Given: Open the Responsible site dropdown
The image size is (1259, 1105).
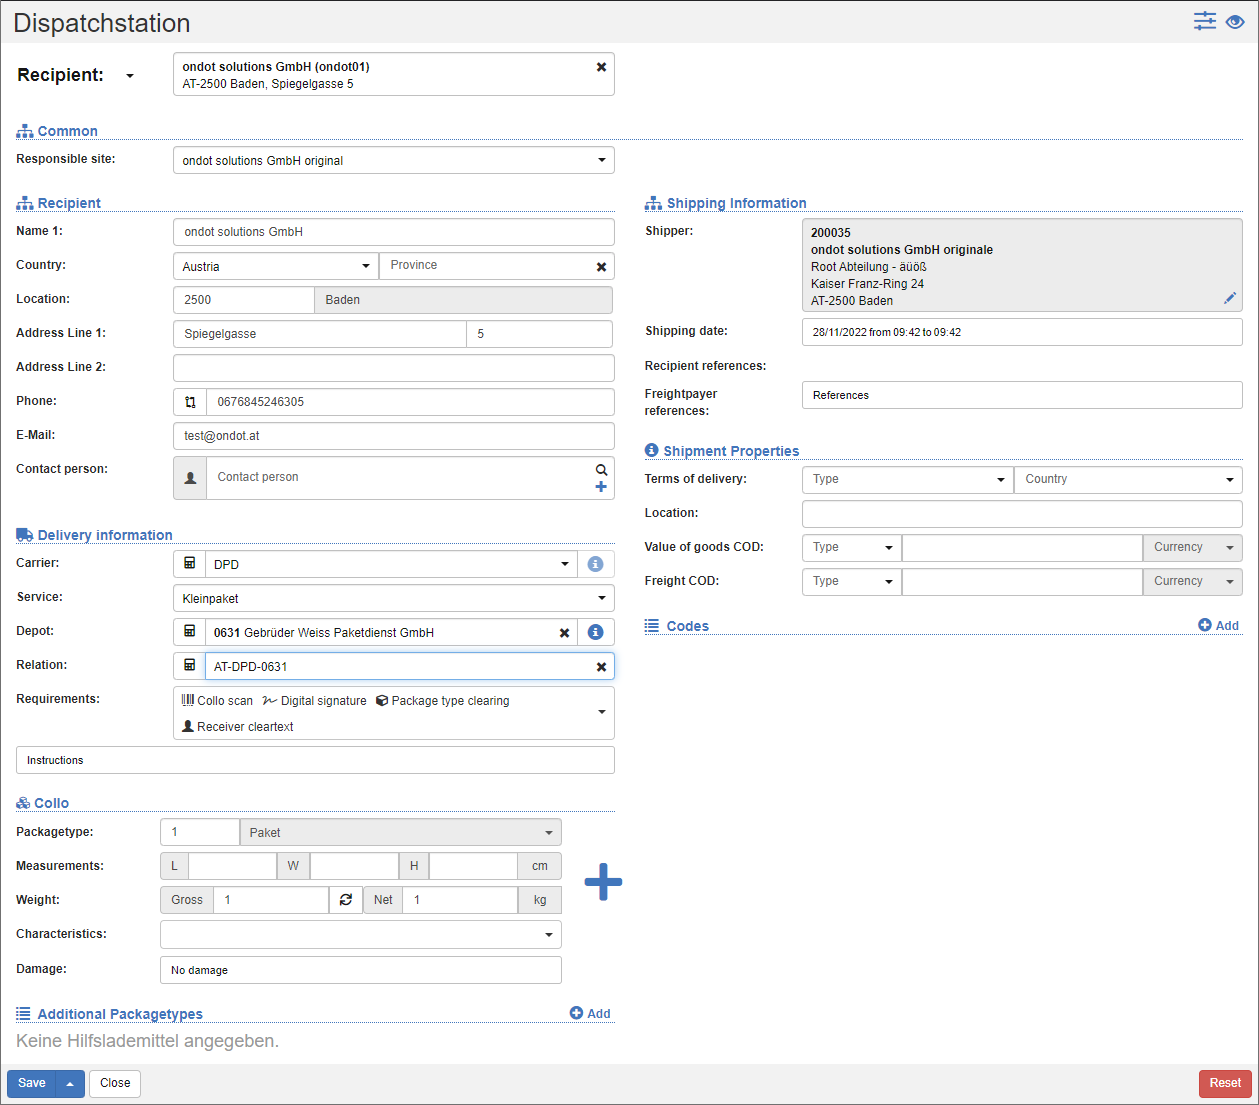Looking at the screenshot, I should (393, 161).
